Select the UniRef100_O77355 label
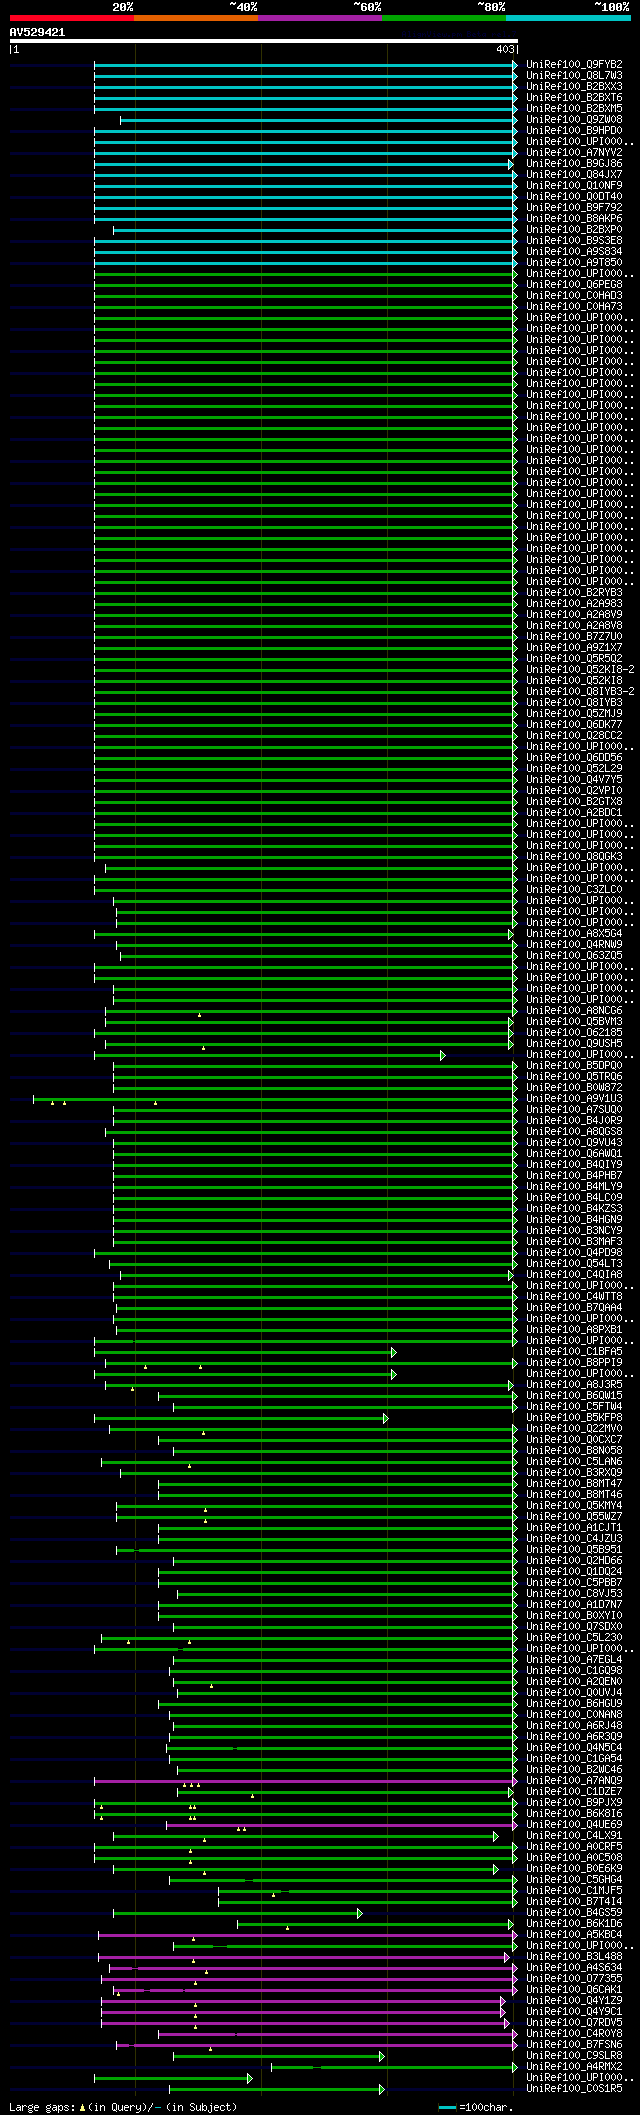This screenshot has width=640, height=2115. coord(574,1978)
